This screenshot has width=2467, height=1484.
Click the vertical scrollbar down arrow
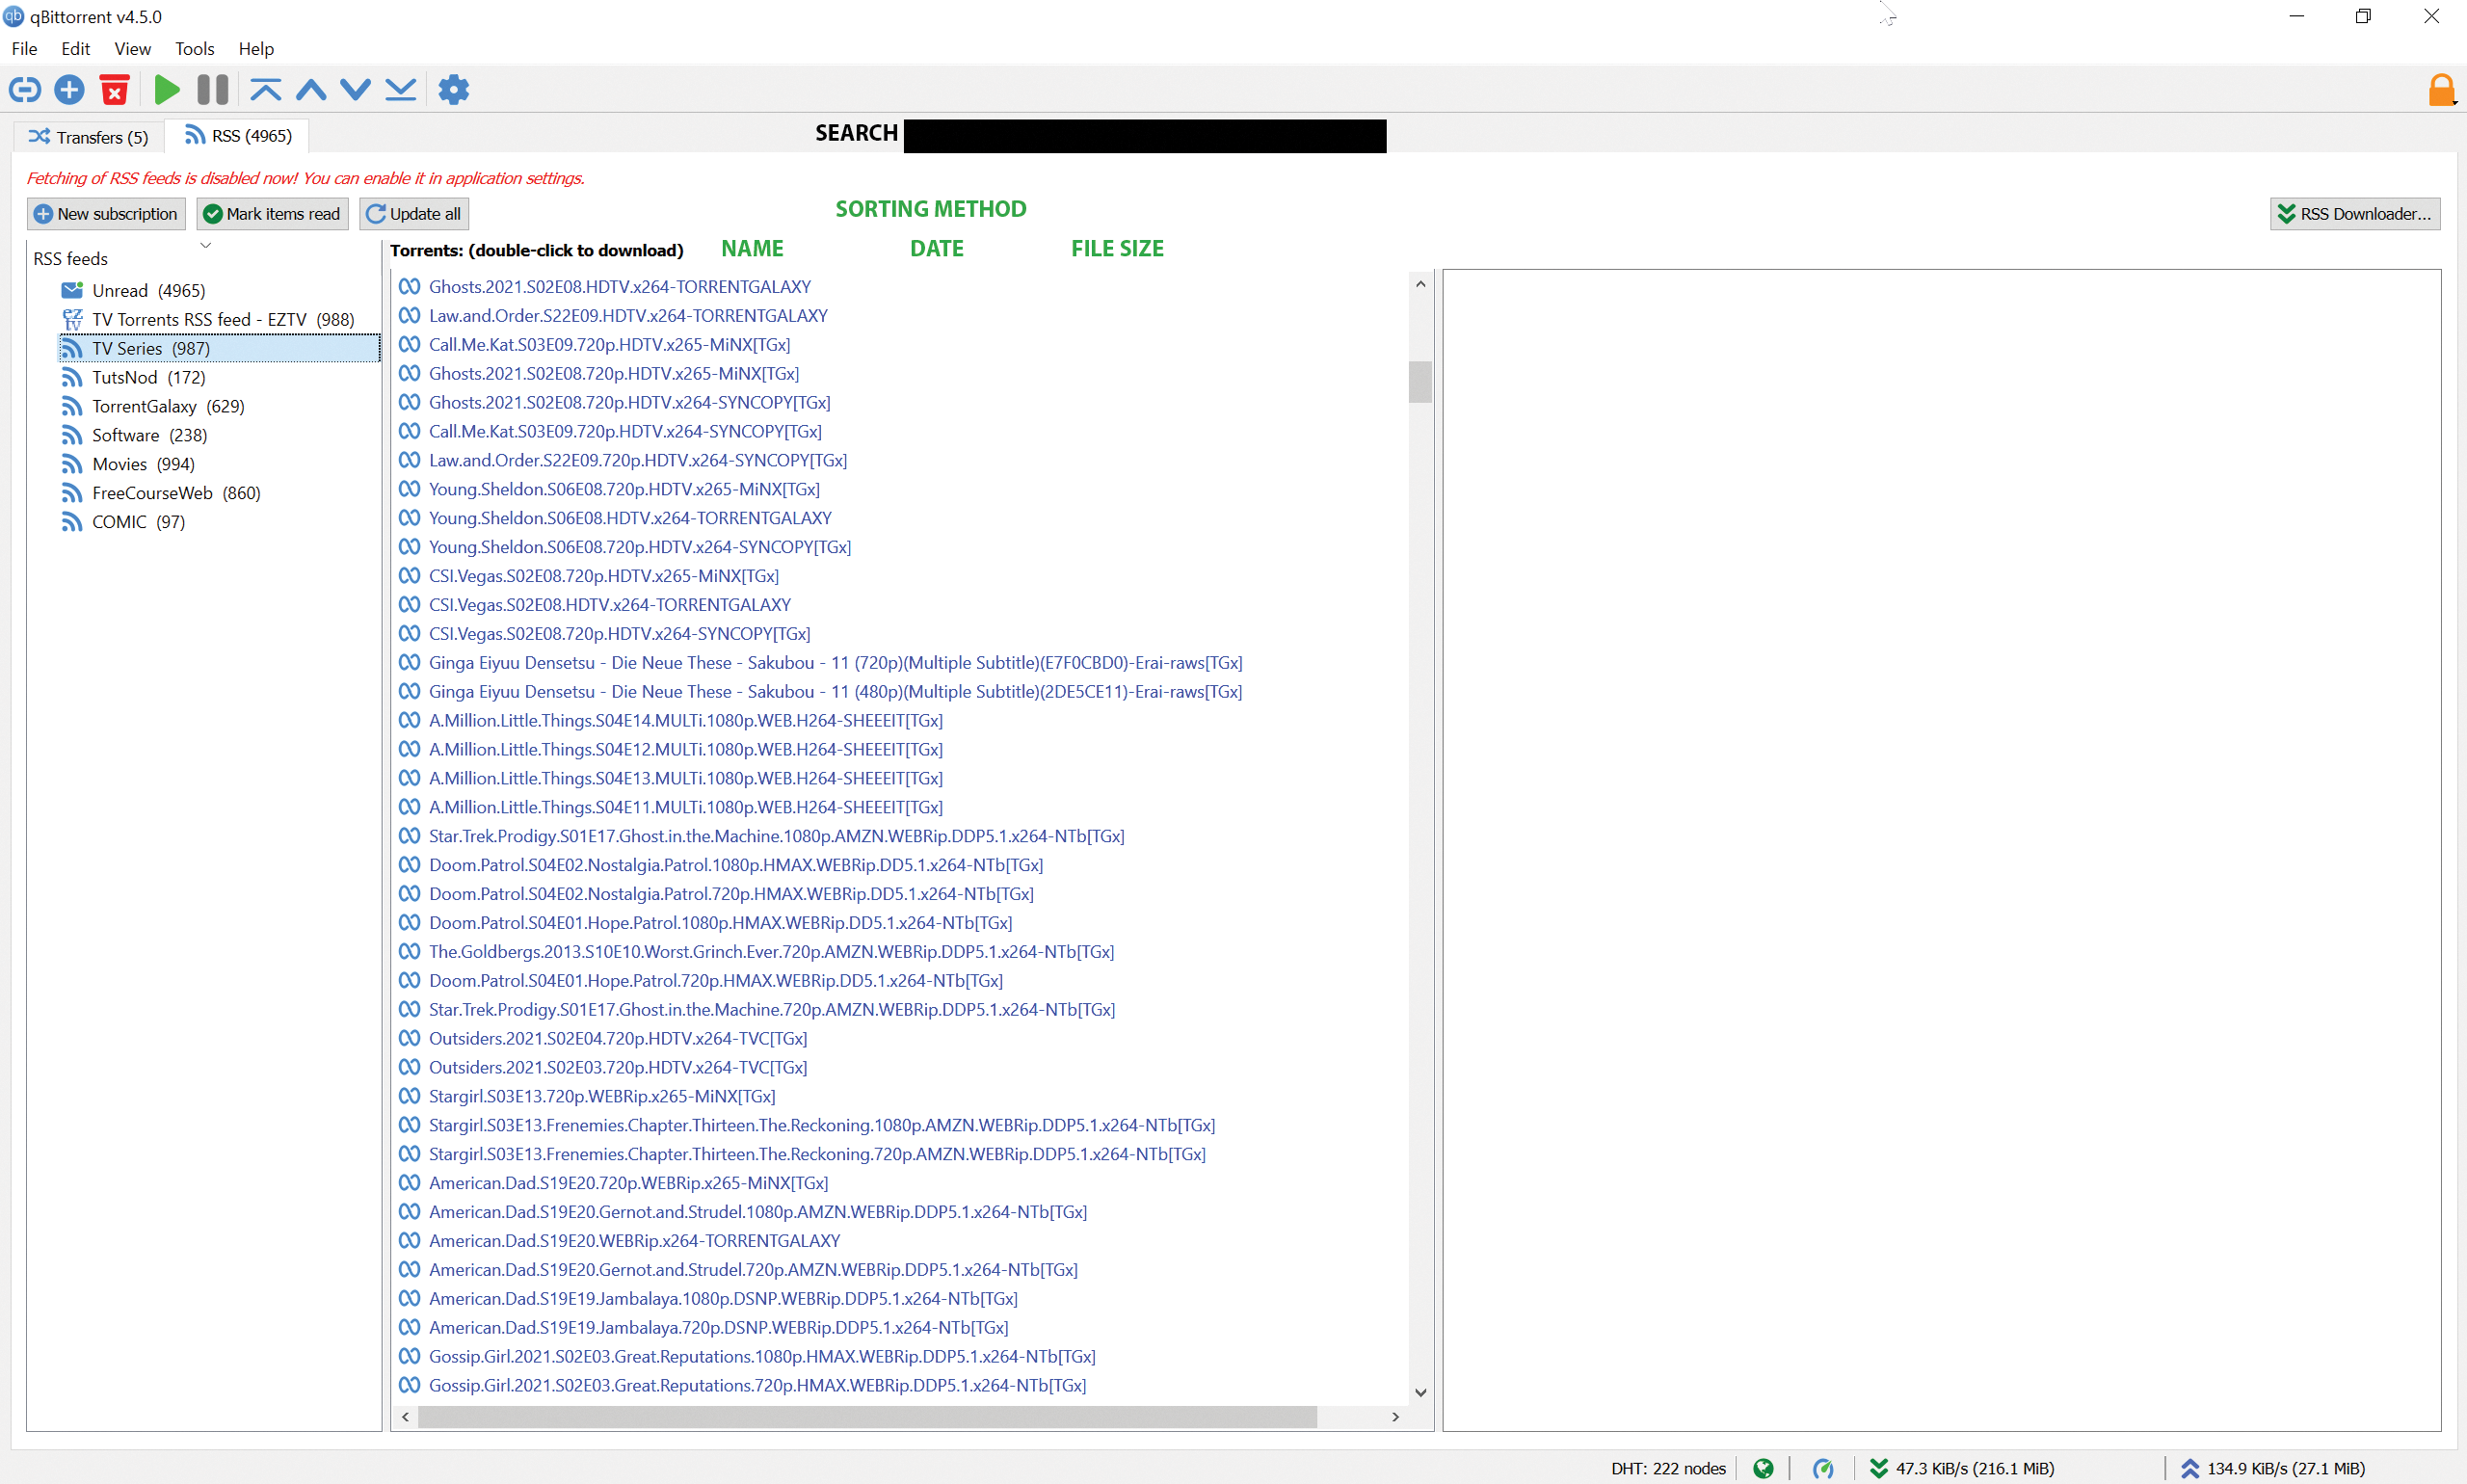click(x=1420, y=1392)
